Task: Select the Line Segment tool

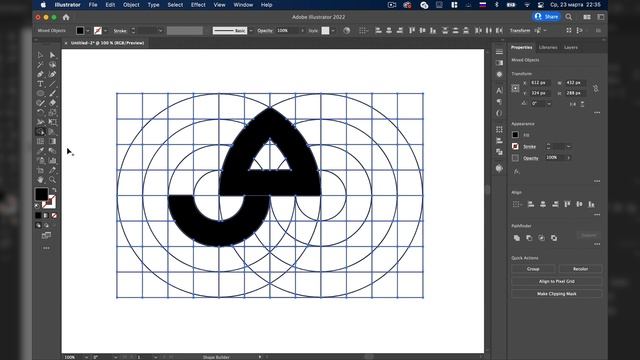Action: [x=52, y=84]
